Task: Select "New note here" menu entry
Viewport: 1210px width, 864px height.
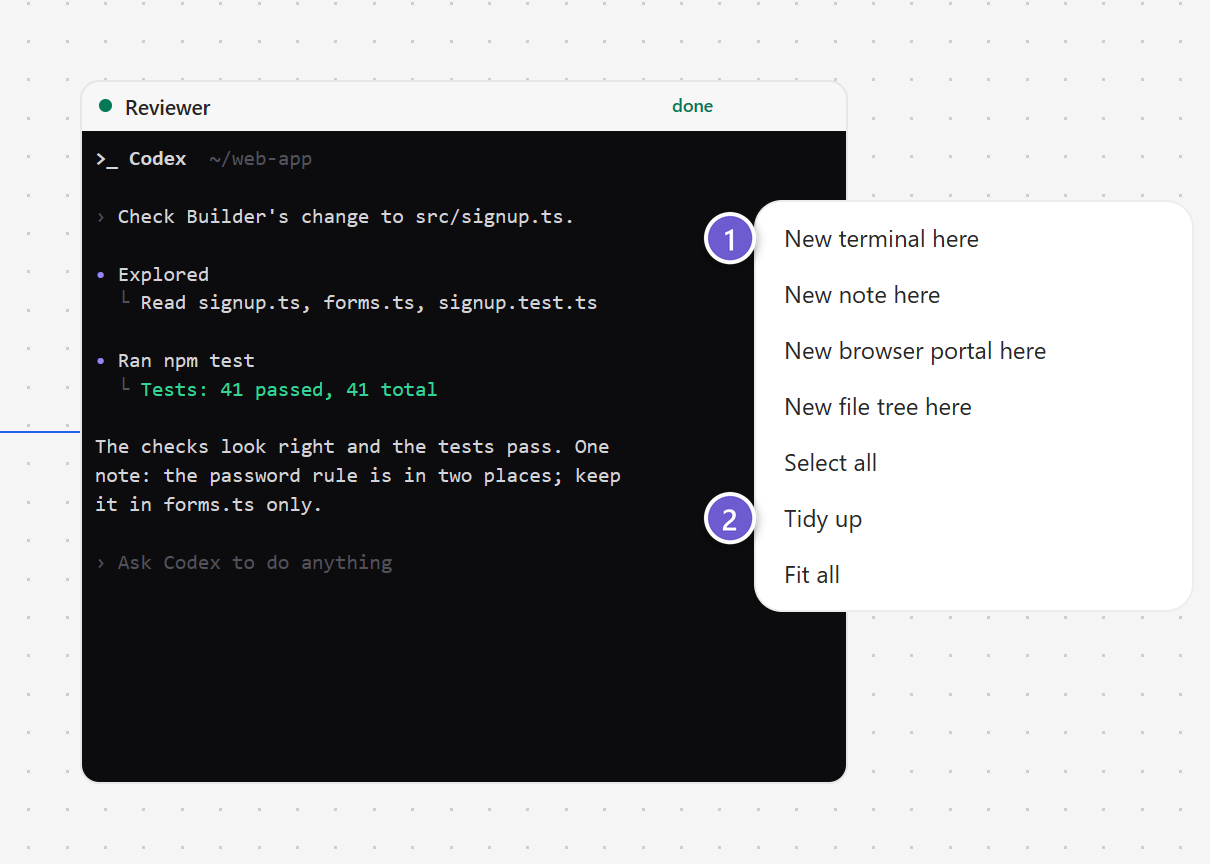Action: pos(973,295)
